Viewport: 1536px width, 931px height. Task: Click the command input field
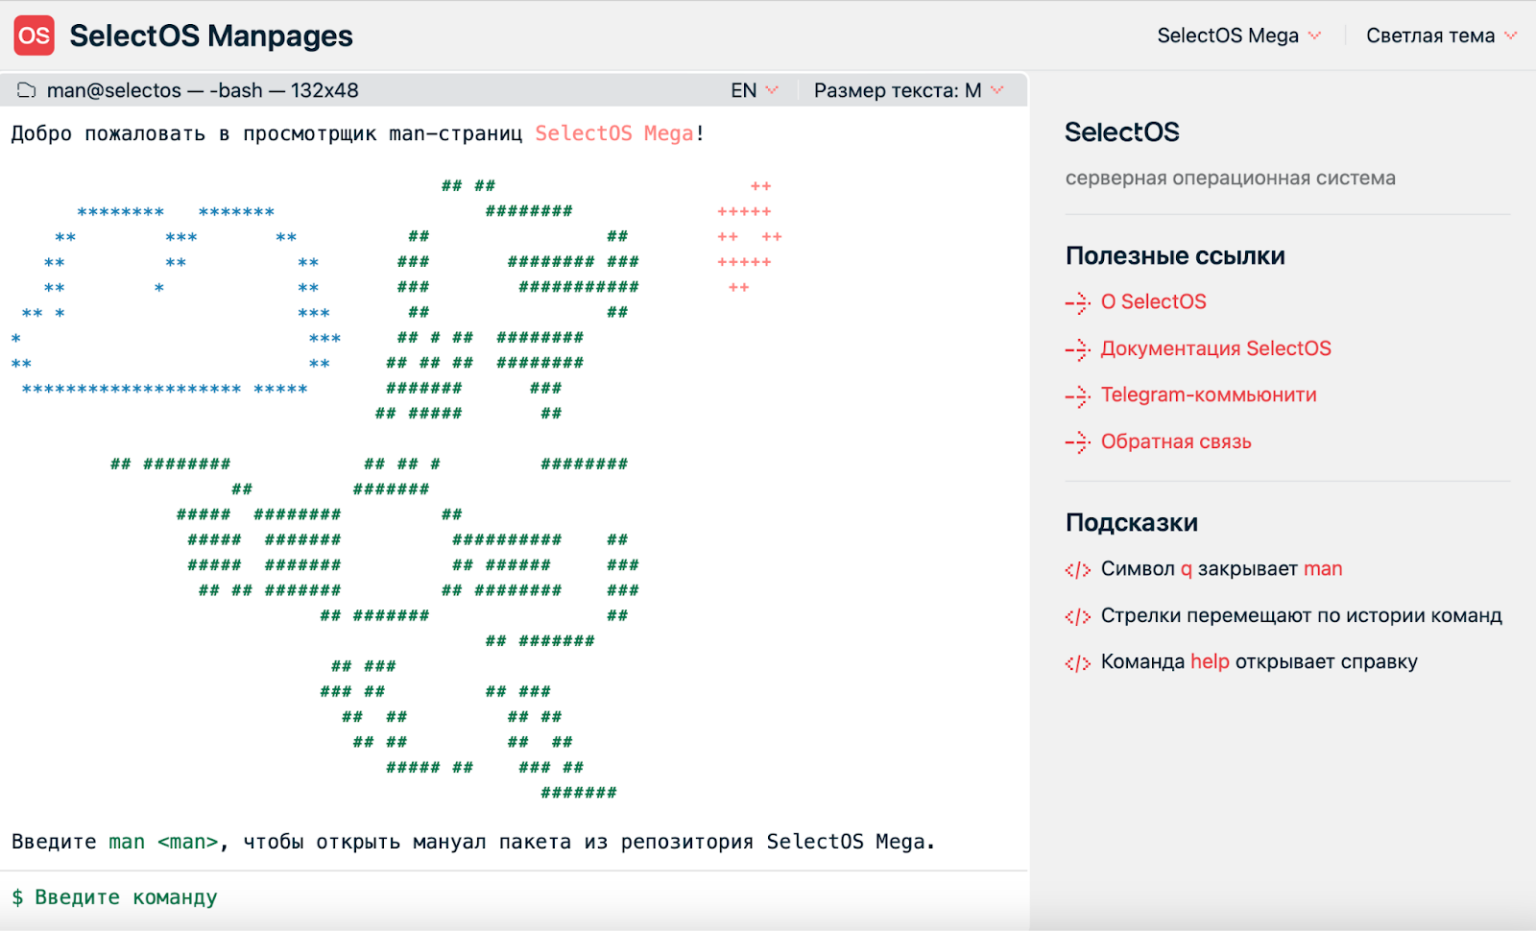[300, 897]
